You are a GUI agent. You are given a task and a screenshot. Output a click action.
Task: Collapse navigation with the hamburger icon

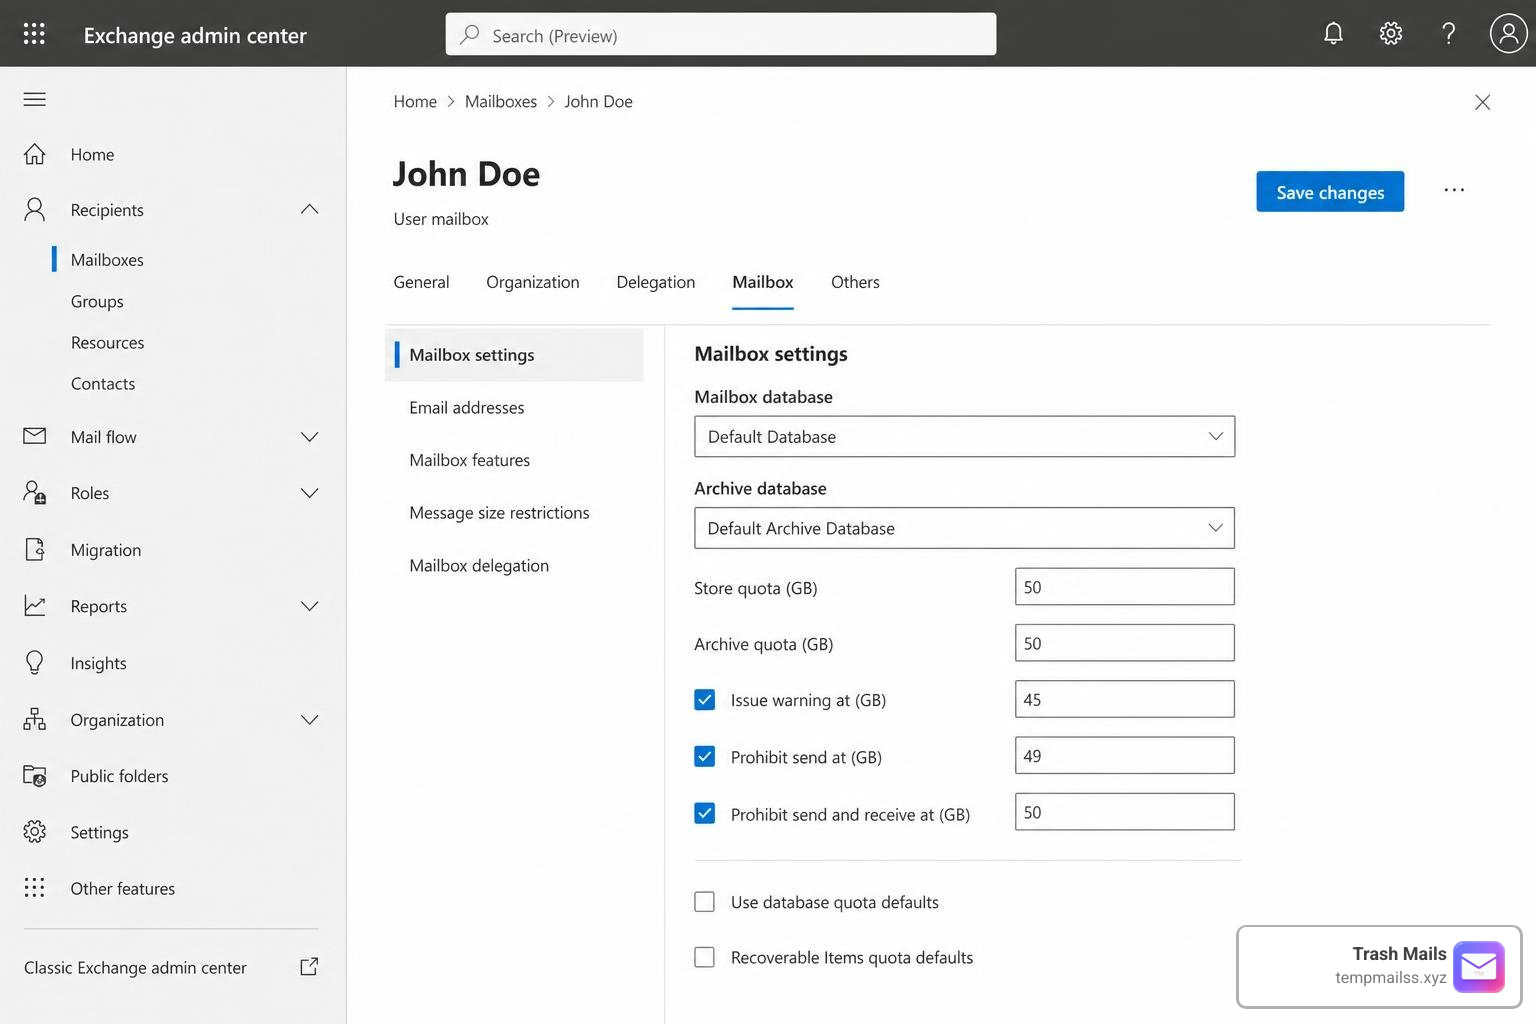(x=34, y=99)
